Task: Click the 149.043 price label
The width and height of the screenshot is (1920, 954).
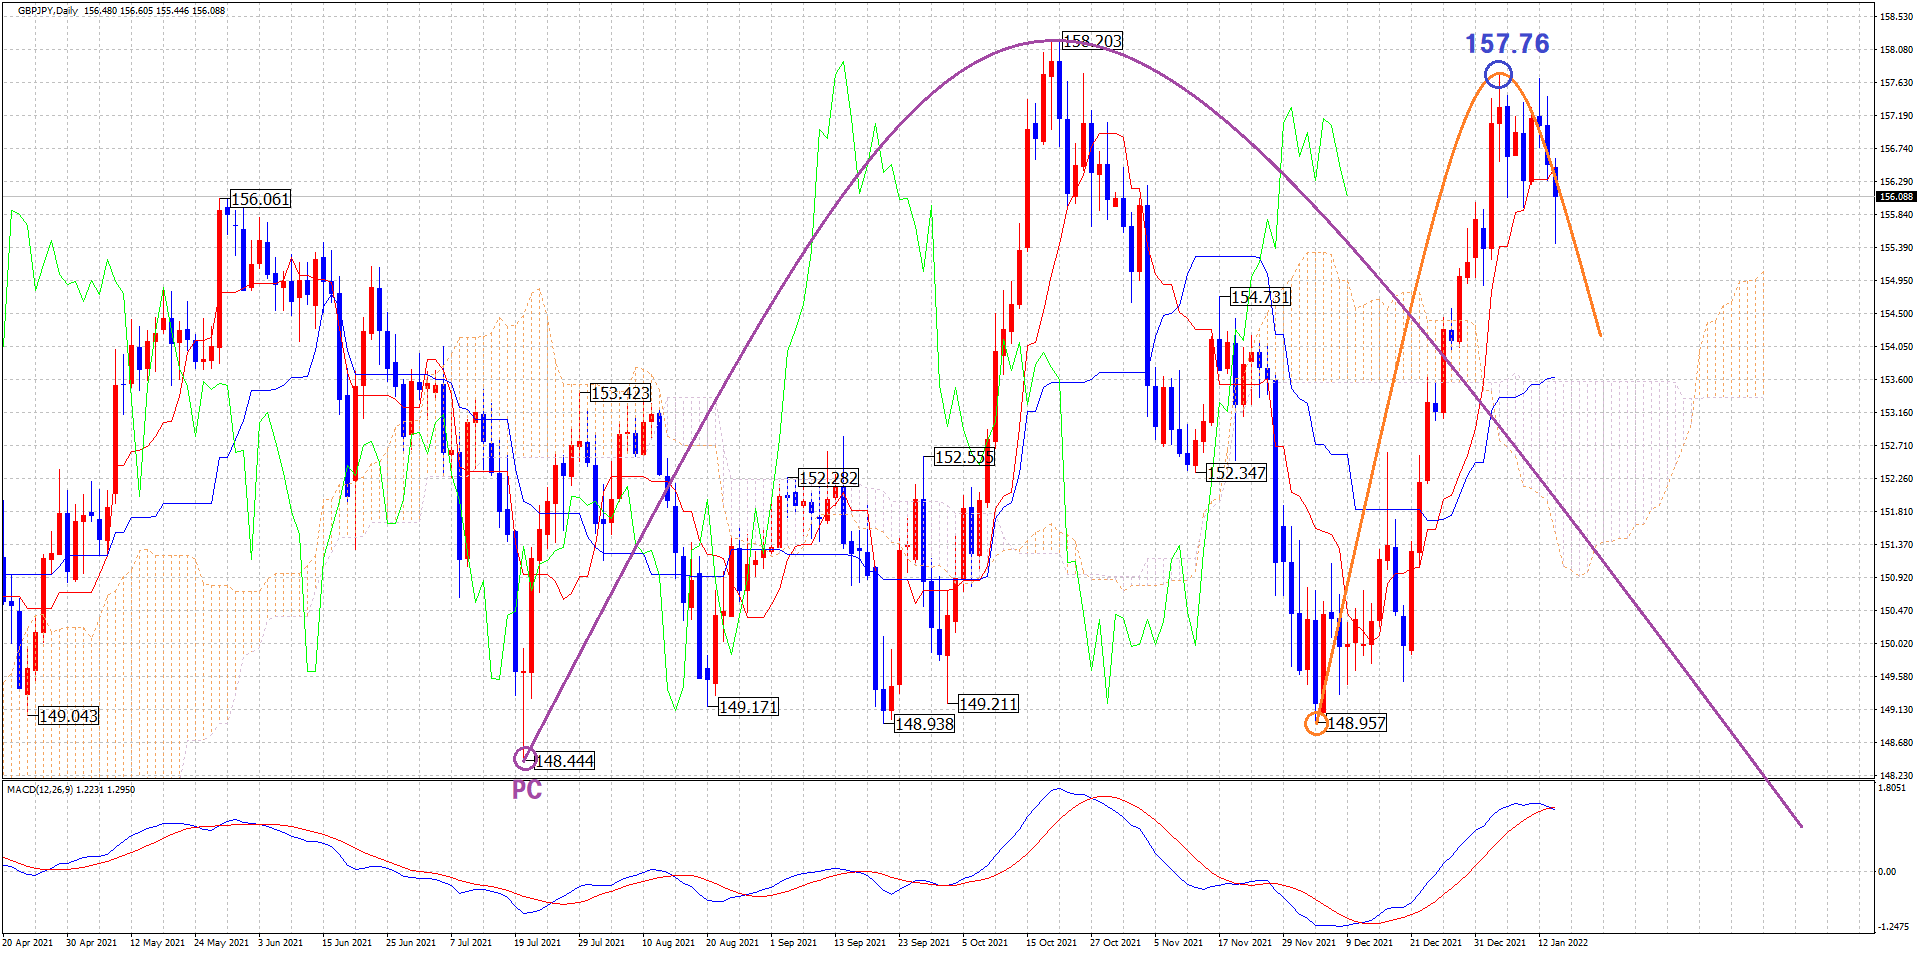Action: click(x=68, y=716)
